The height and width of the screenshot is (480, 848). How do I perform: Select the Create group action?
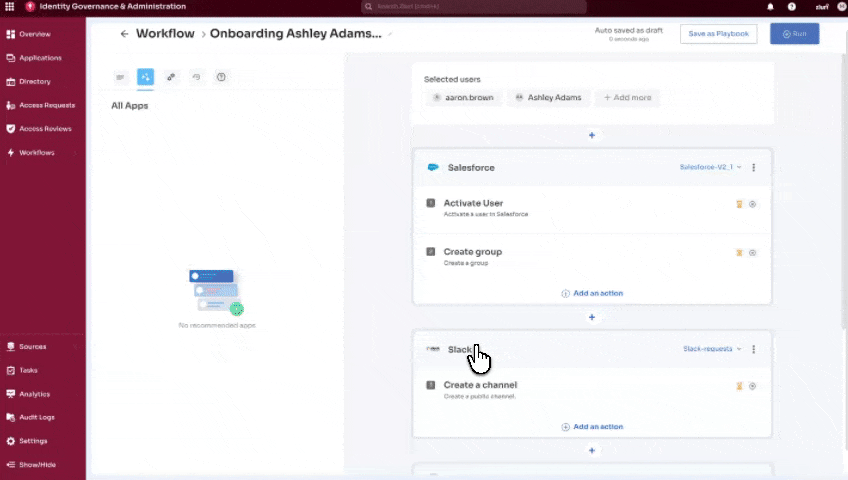(592, 257)
